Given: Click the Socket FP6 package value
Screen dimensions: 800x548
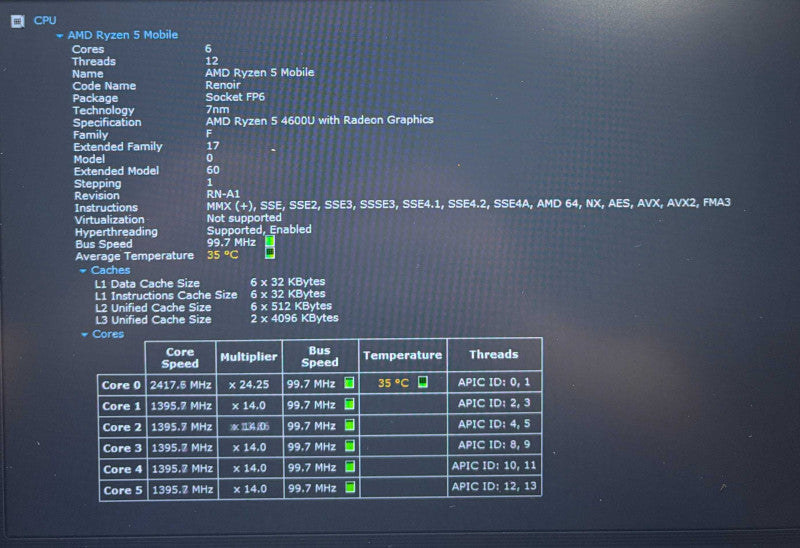Looking at the screenshot, I should 235,97.
